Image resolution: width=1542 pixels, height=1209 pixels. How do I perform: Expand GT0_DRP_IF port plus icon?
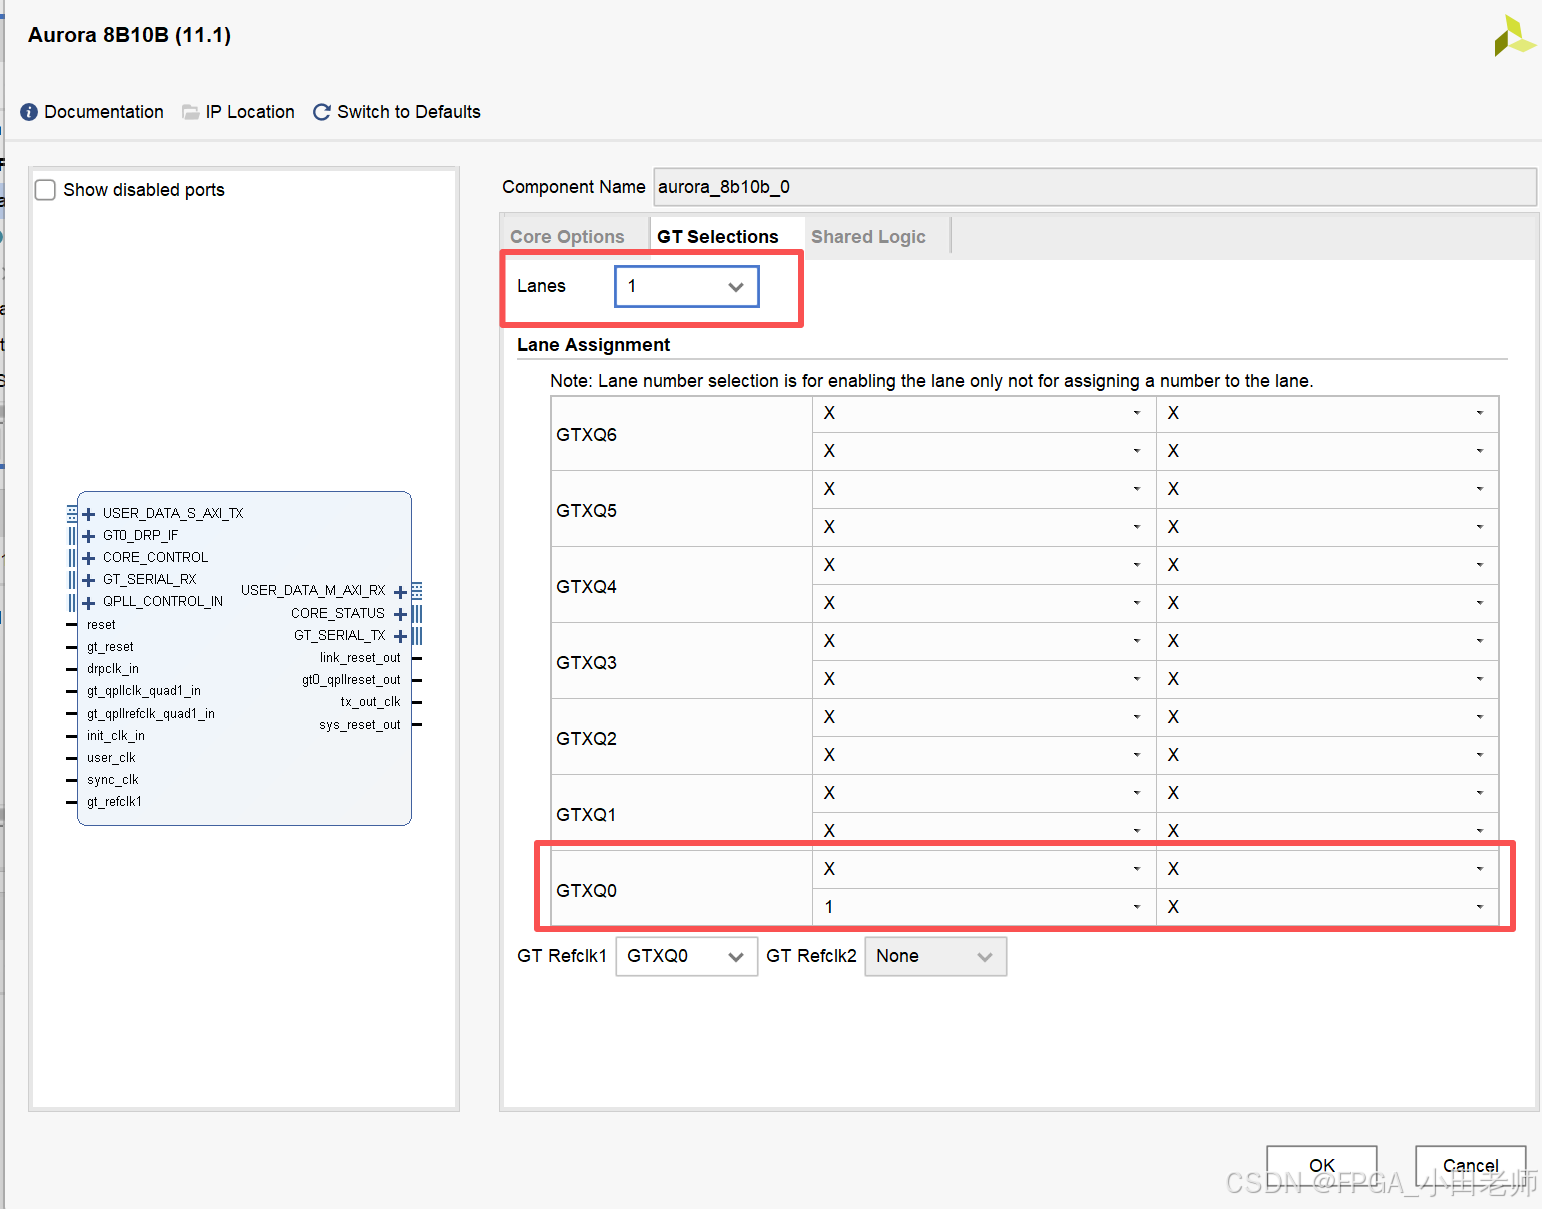[88, 536]
